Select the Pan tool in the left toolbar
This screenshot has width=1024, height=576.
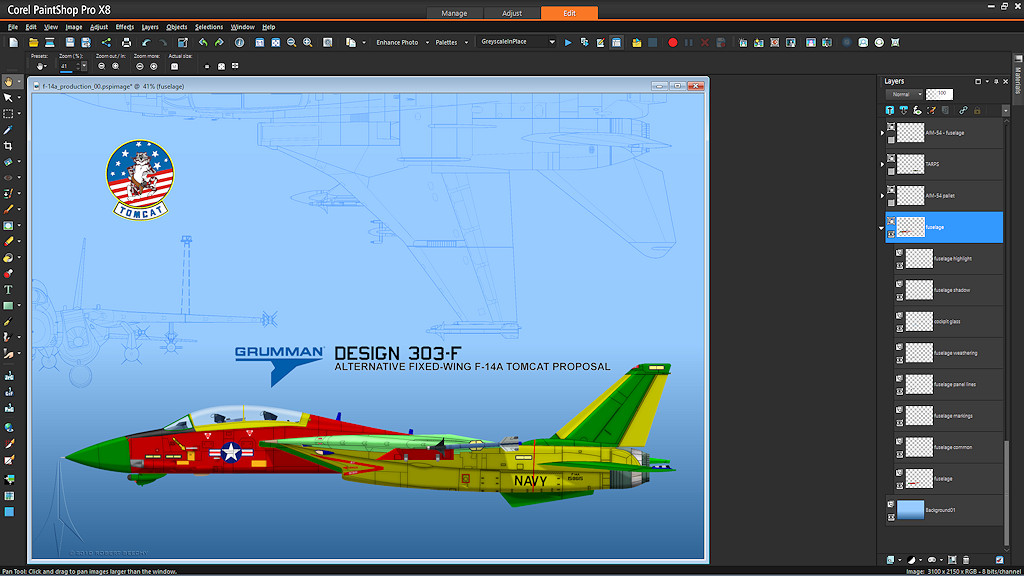[8, 82]
